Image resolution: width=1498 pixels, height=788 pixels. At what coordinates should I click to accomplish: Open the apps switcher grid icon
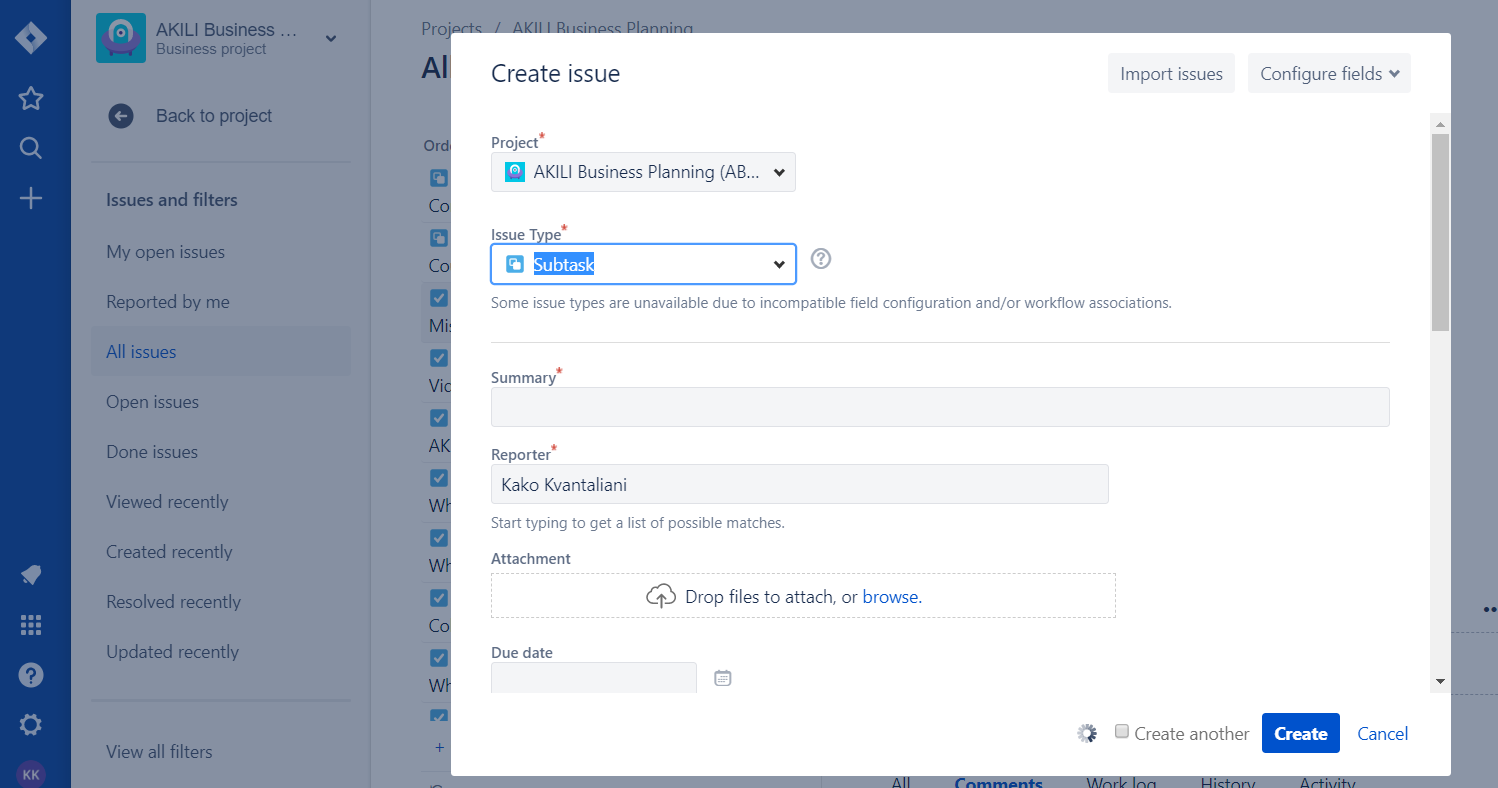click(30, 624)
